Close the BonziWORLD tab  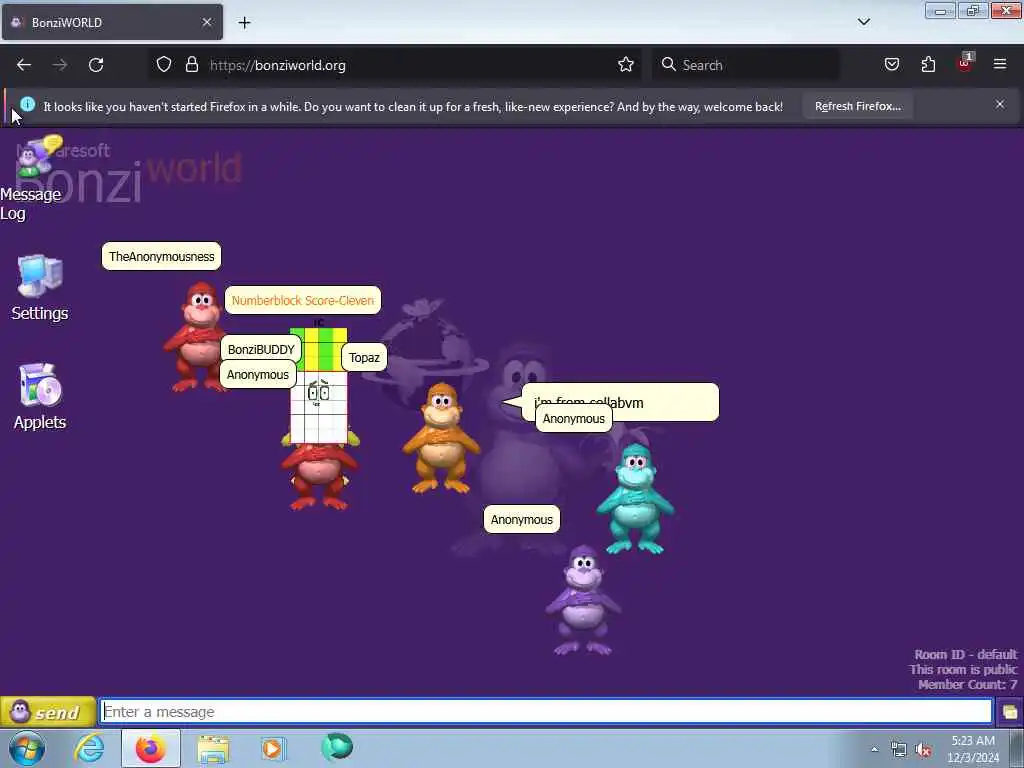[x=206, y=22]
